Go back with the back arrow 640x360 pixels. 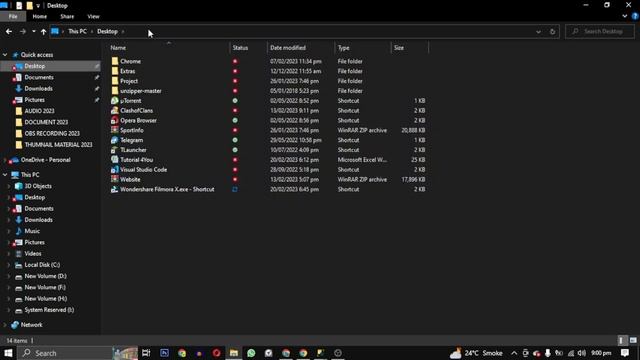[9, 31]
